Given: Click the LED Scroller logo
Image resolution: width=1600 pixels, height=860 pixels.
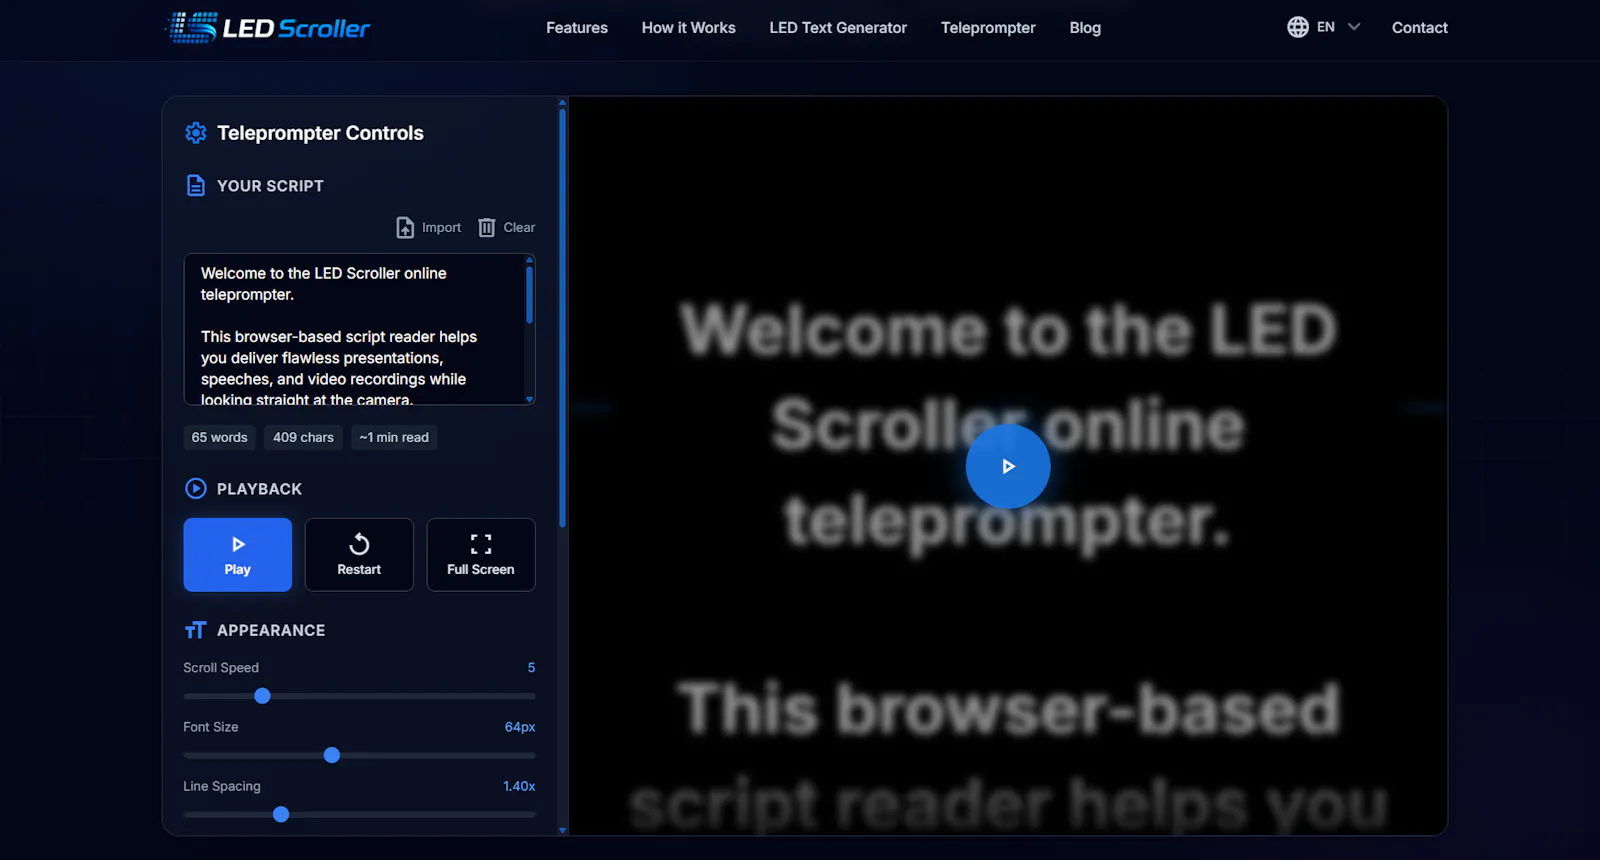Looking at the screenshot, I should point(268,28).
